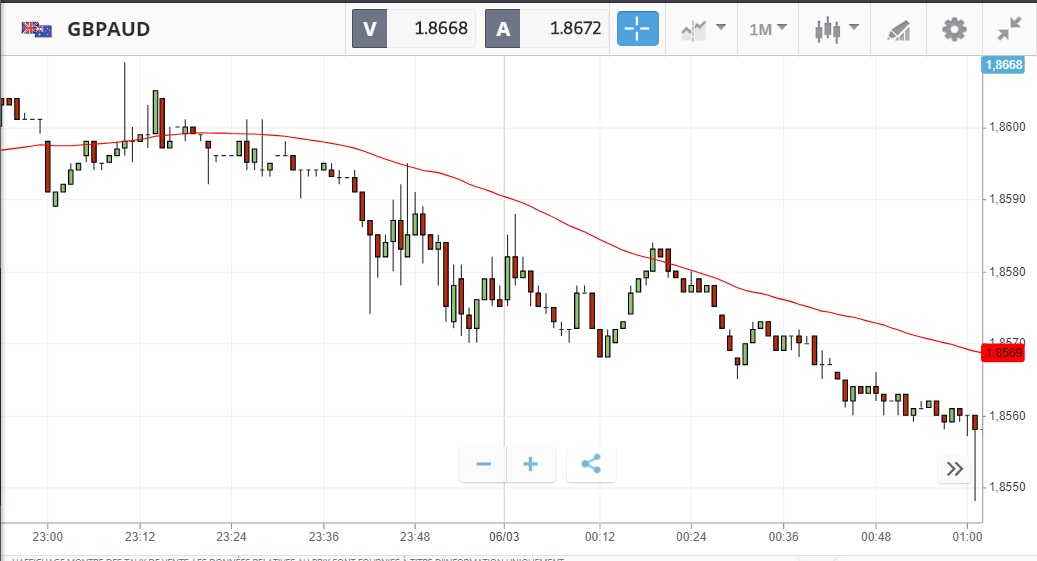Screen dimensions: 1037x561
Task: Open the drawing tools icon
Action: [x=898, y=30]
